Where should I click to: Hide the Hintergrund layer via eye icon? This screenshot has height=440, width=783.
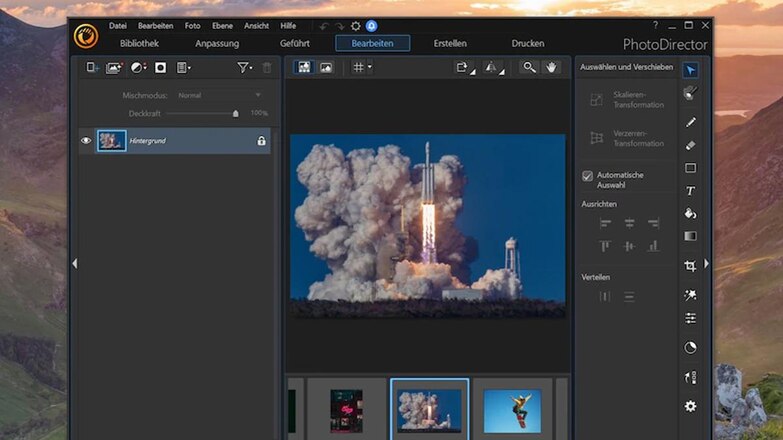[x=86, y=141]
